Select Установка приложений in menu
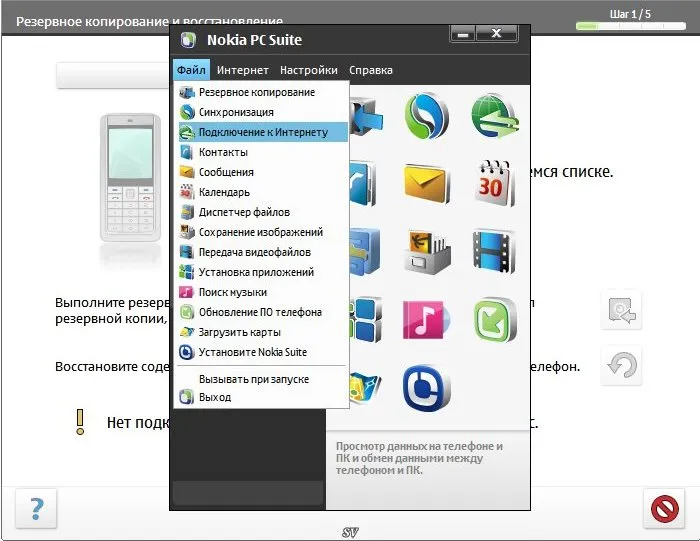 263,272
